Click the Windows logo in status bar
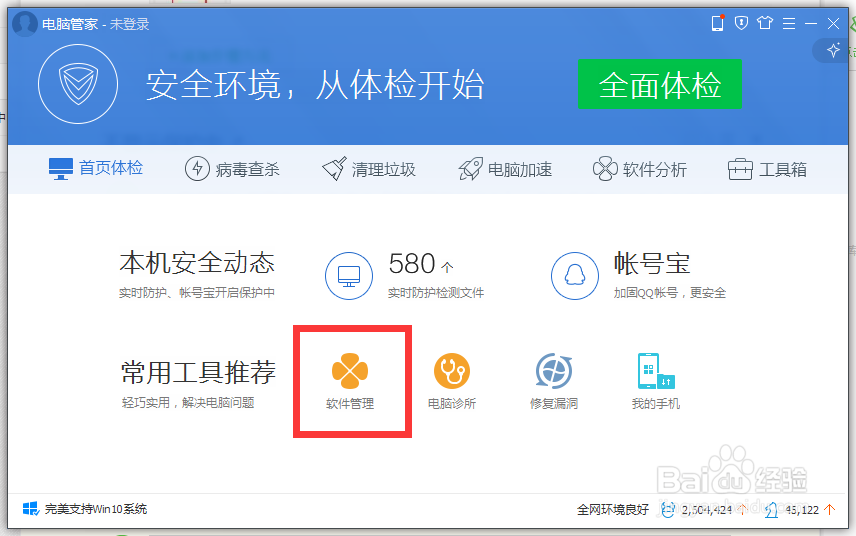 [31, 509]
